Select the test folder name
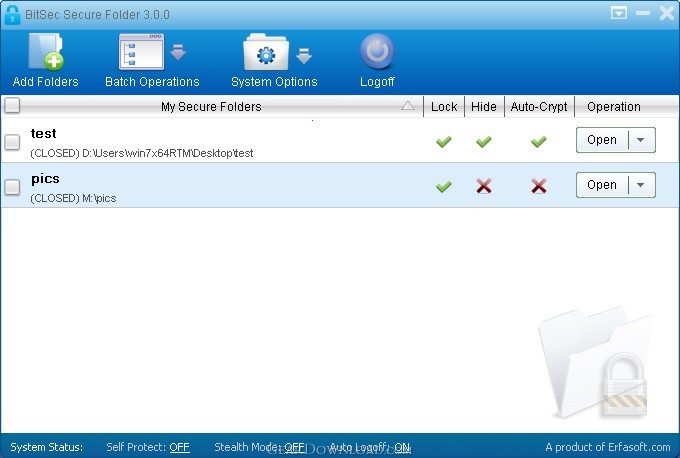The image size is (680, 458). pyautogui.click(x=43, y=133)
